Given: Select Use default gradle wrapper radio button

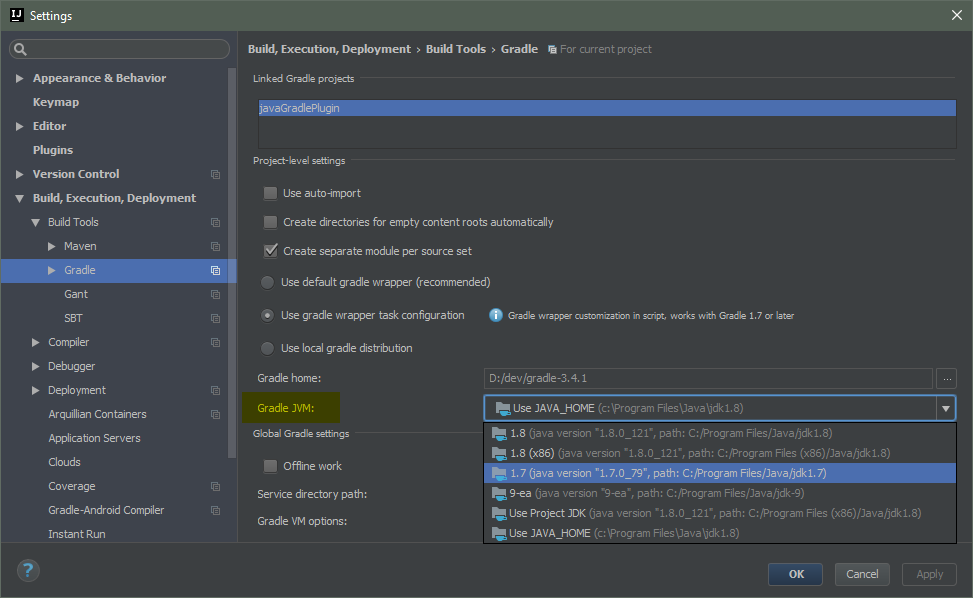Looking at the screenshot, I should pyautogui.click(x=267, y=282).
